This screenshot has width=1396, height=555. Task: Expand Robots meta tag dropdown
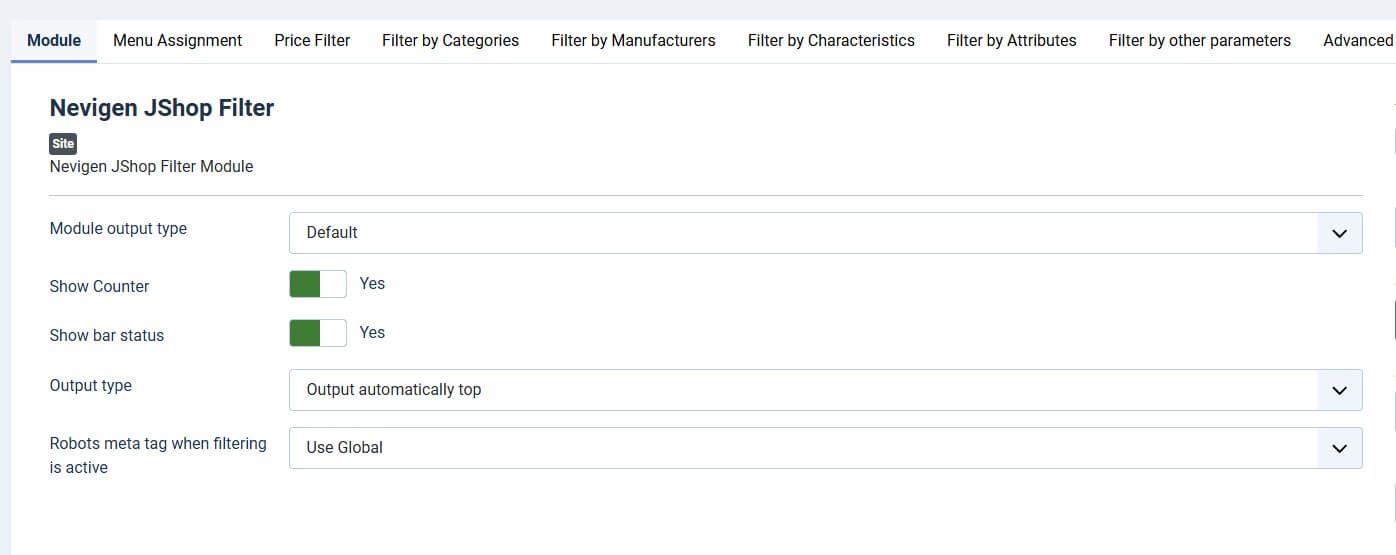(x=800, y=448)
